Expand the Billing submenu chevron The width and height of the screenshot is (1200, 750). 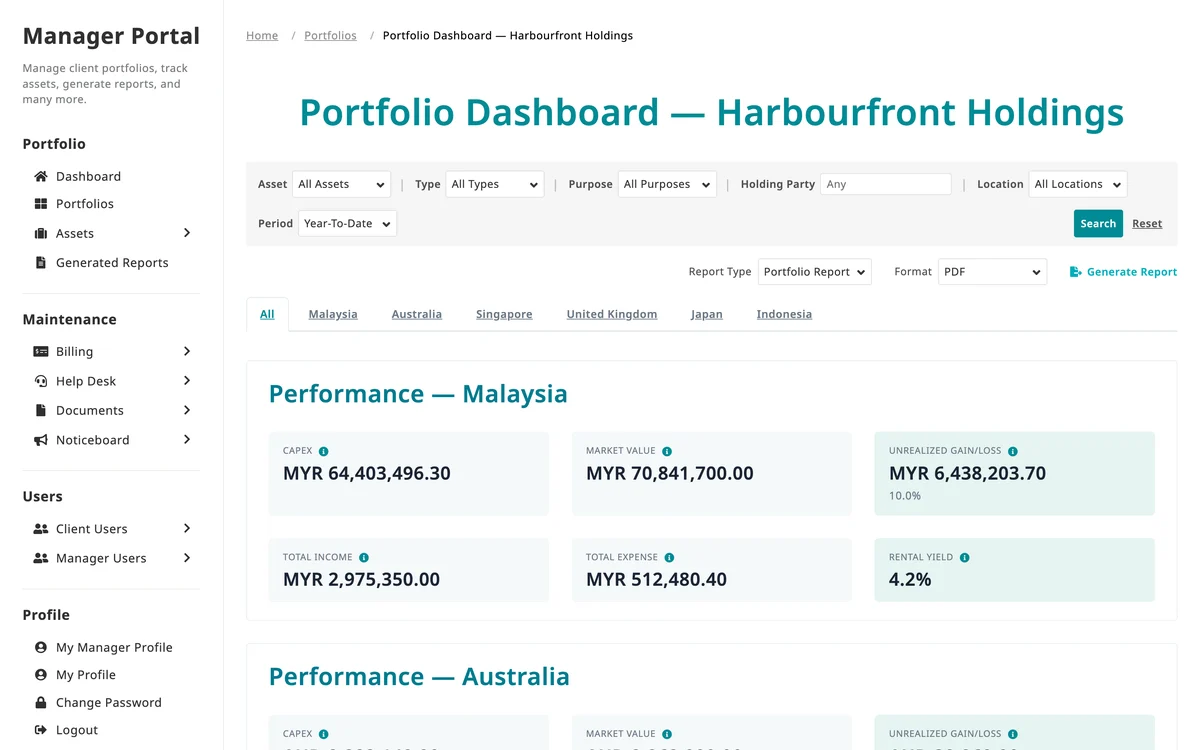pyautogui.click(x=187, y=352)
